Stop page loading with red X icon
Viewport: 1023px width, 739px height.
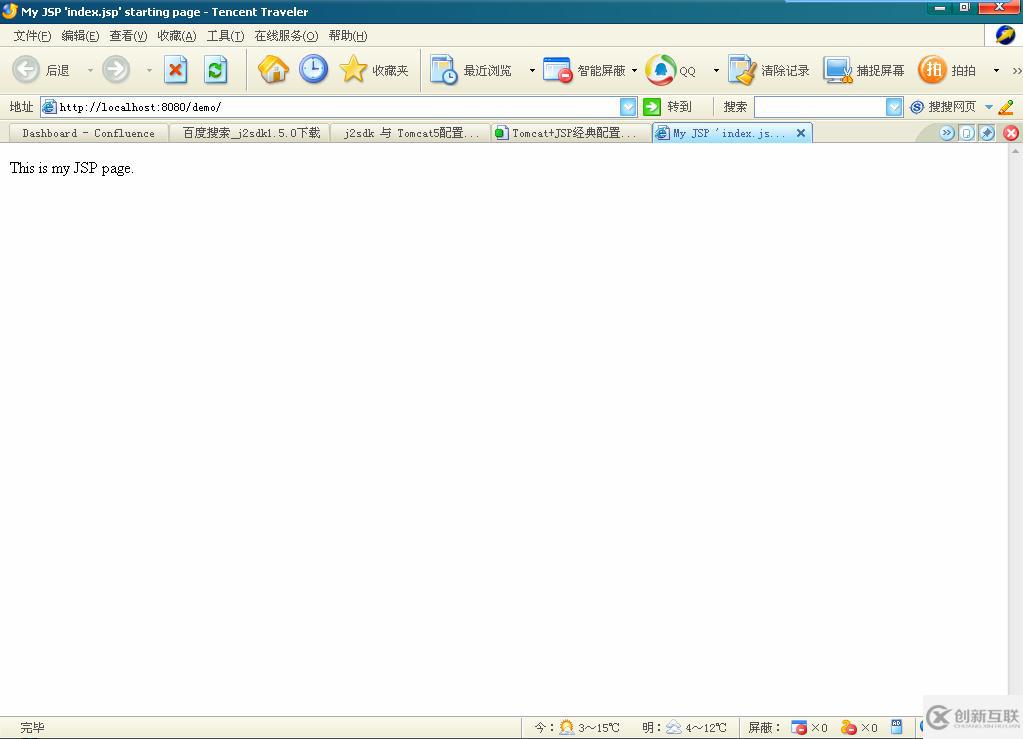click(x=176, y=70)
